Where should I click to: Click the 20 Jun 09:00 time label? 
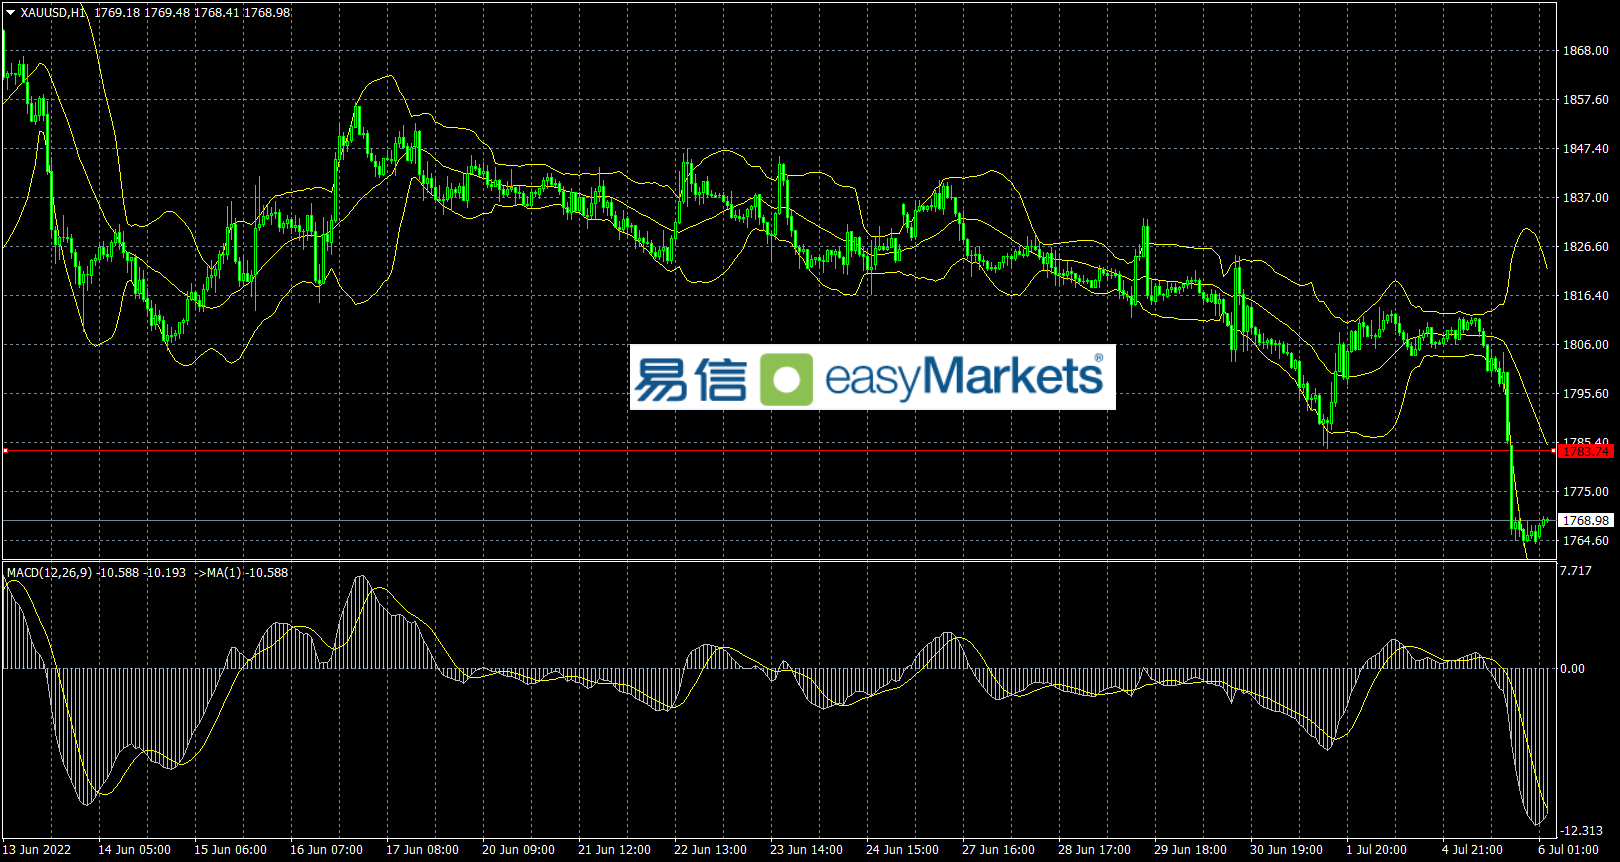pyautogui.click(x=518, y=850)
